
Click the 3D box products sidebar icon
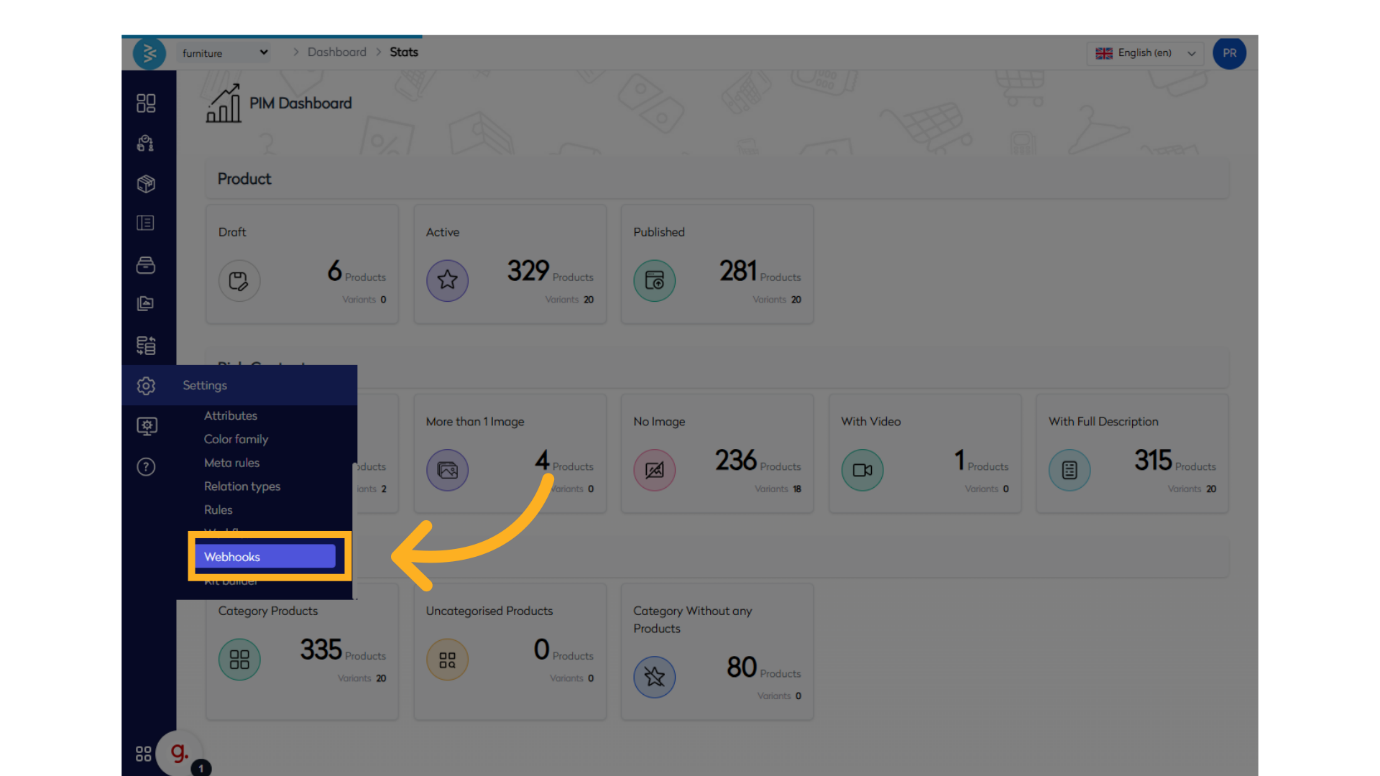(x=146, y=184)
